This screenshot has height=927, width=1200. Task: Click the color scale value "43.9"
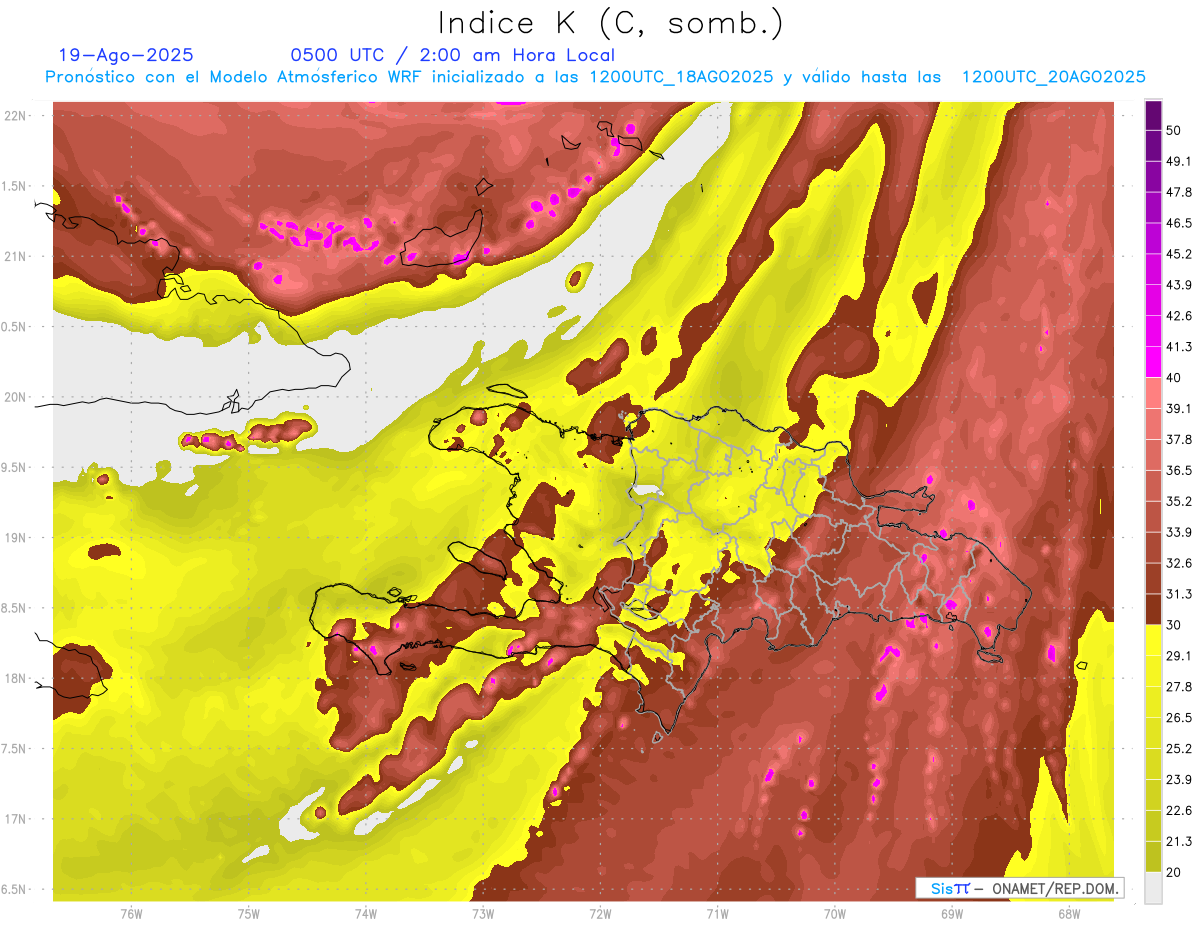[1179, 285]
